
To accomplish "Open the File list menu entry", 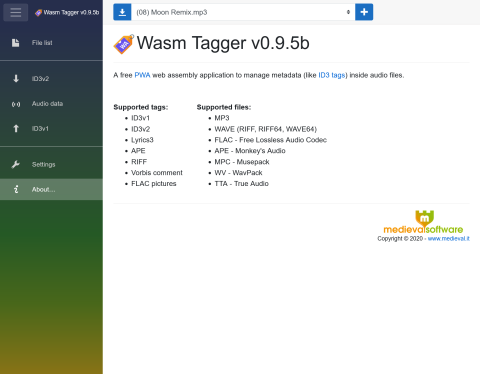I will coord(51,43).
